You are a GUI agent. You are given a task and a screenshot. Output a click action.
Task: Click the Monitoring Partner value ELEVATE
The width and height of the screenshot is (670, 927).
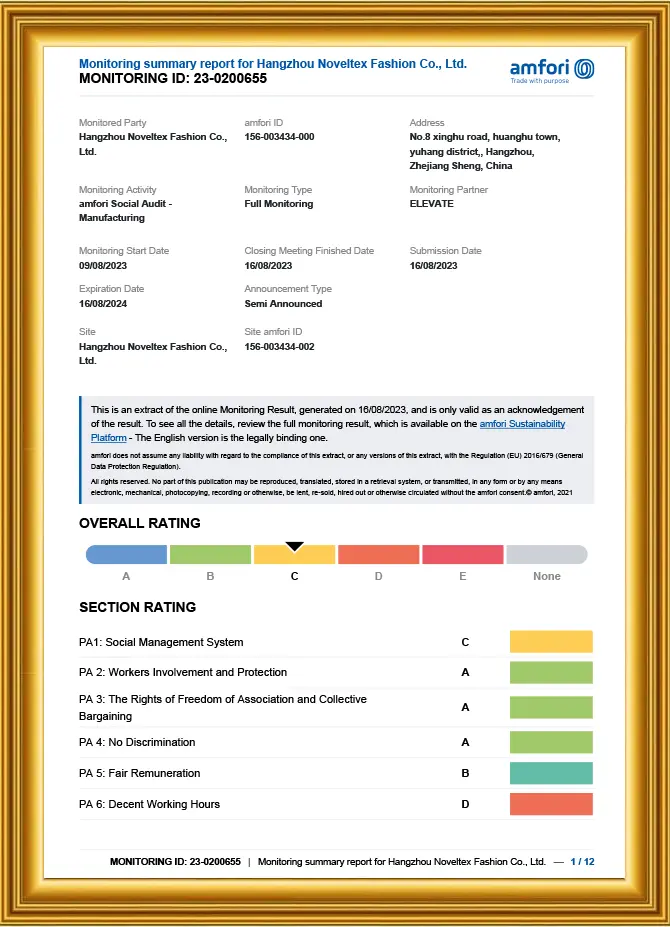click(432, 203)
